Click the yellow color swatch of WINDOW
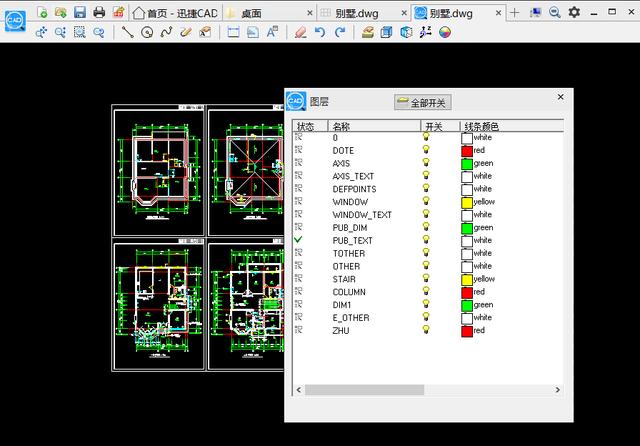This screenshot has width=640, height=446. point(467,202)
